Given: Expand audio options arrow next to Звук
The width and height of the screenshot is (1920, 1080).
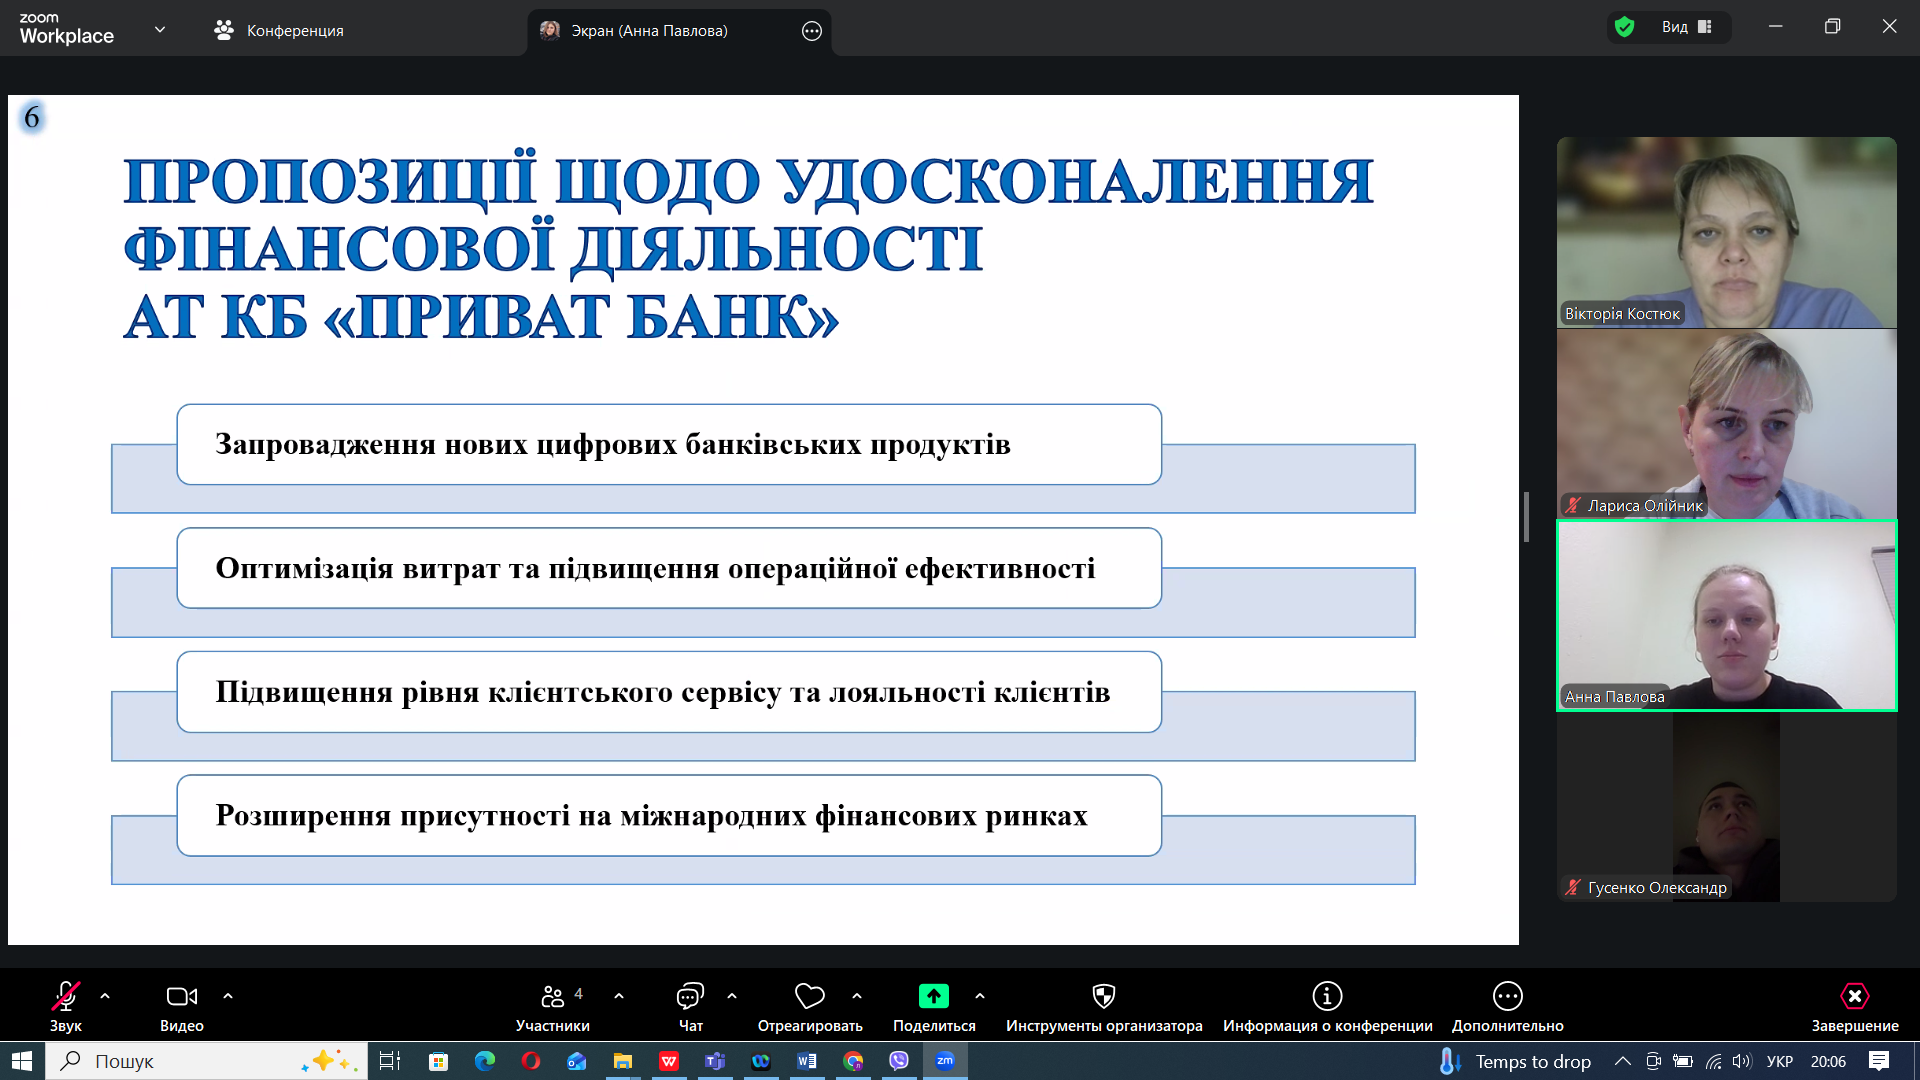Looking at the screenshot, I should pyautogui.click(x=105, y=996).
